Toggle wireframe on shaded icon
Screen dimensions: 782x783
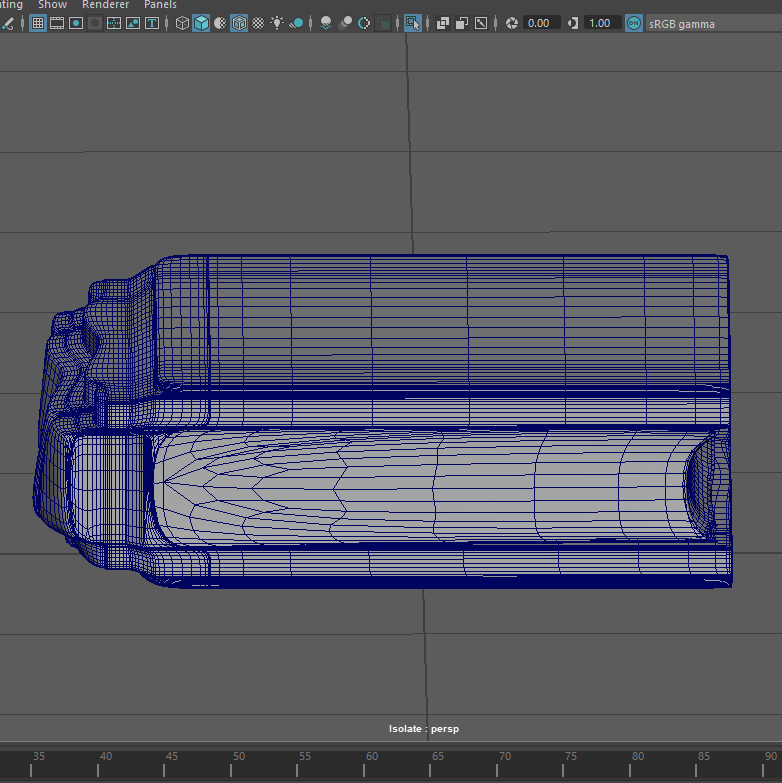(x=239, y=23)
